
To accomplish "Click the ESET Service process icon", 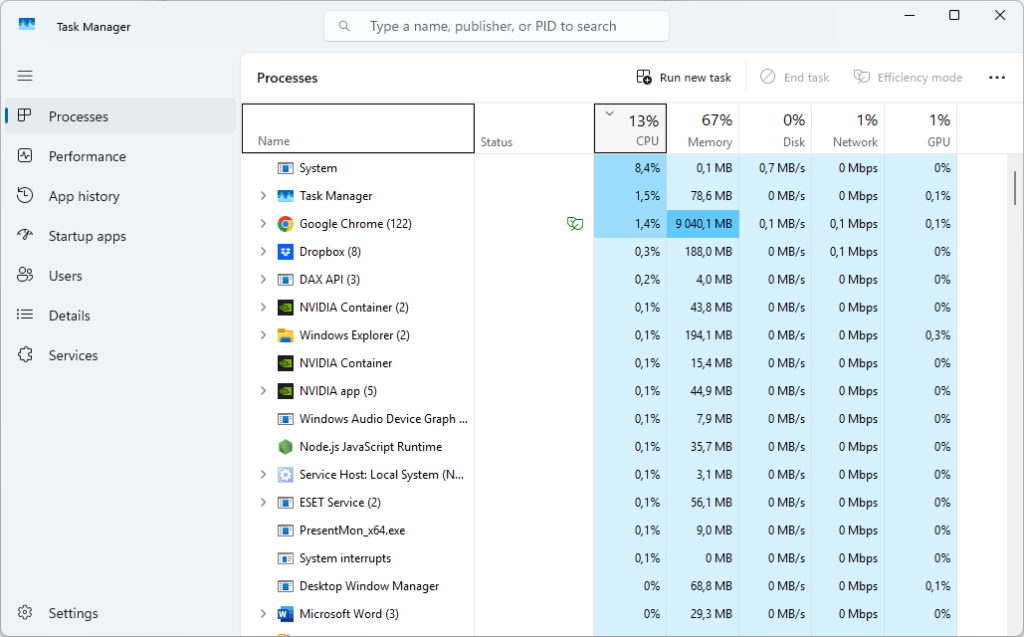I will 285,502.
